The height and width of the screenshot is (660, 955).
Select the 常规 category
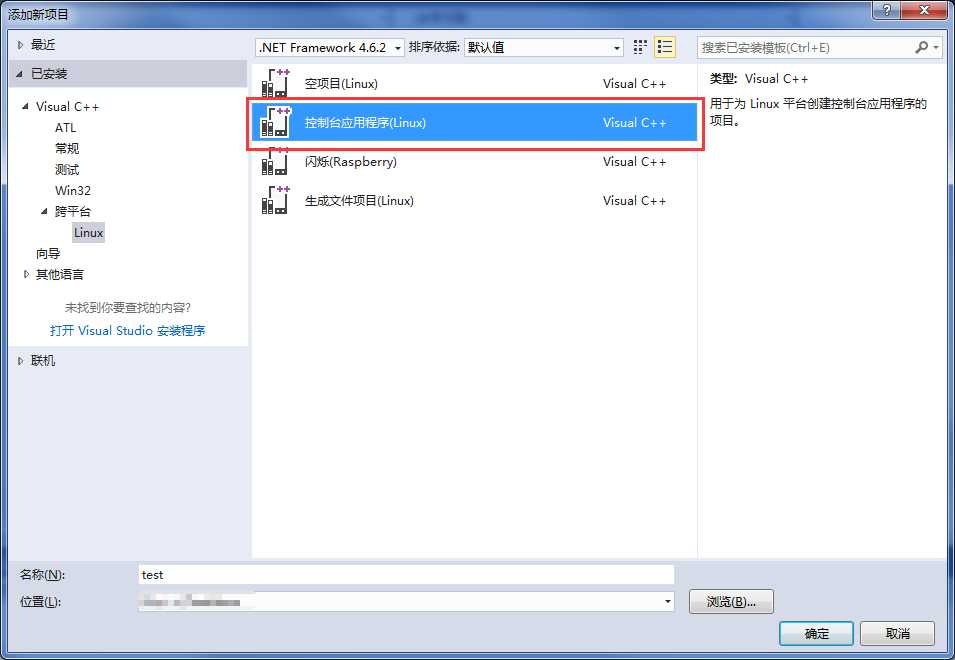tap(67, 149)
